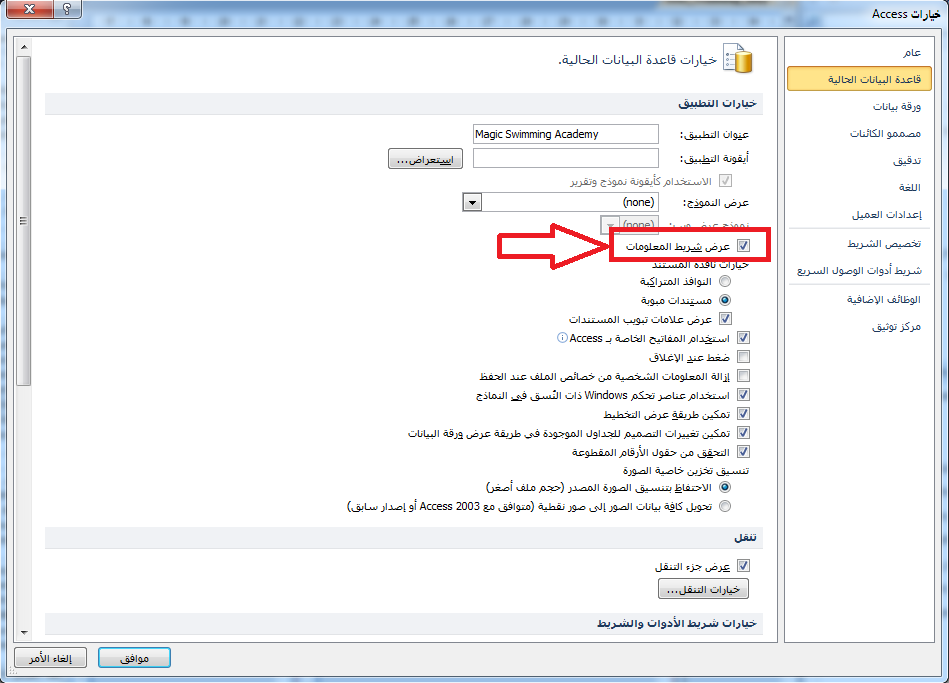
Task: Check "إزالة المعلومات الشخصية من خصائص الملف" option
Action: click(743, 375)
